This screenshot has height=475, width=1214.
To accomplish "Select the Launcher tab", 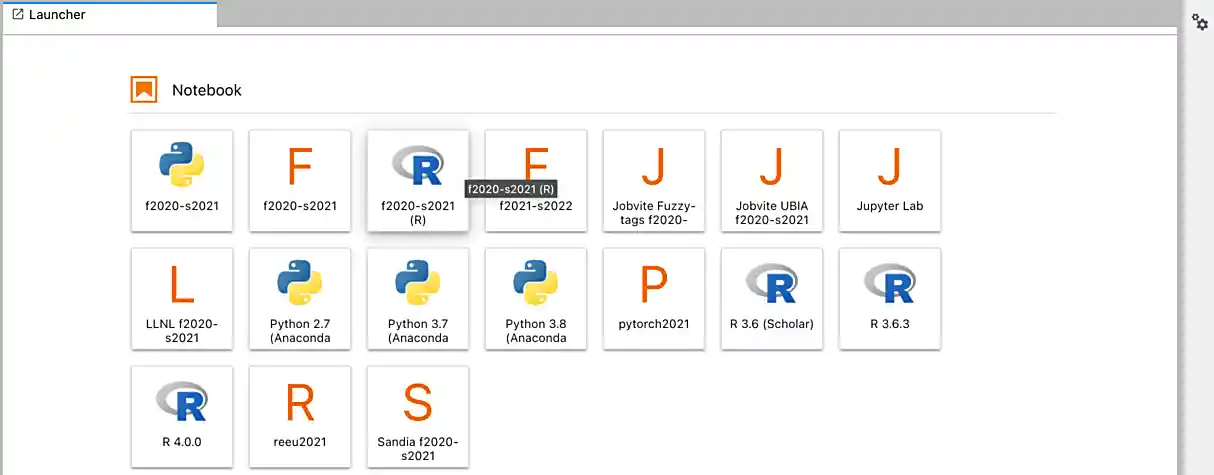I will (110, 15).
